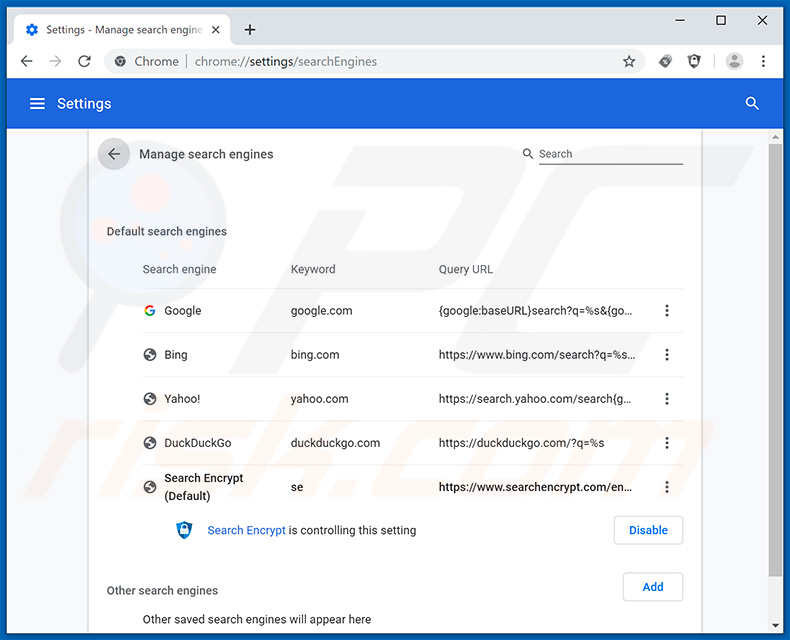Click the Search Encrypt shield lock icon
Viewport: 790px width, 640px height.
click(184, 530)
